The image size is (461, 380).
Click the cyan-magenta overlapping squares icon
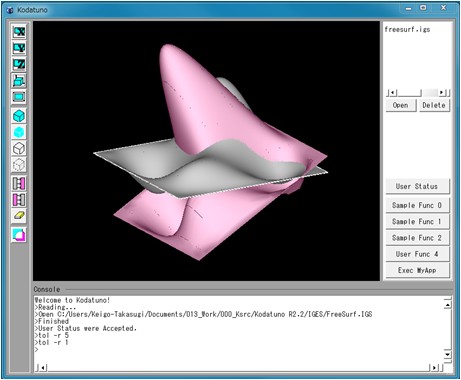(x=19, y=235)
